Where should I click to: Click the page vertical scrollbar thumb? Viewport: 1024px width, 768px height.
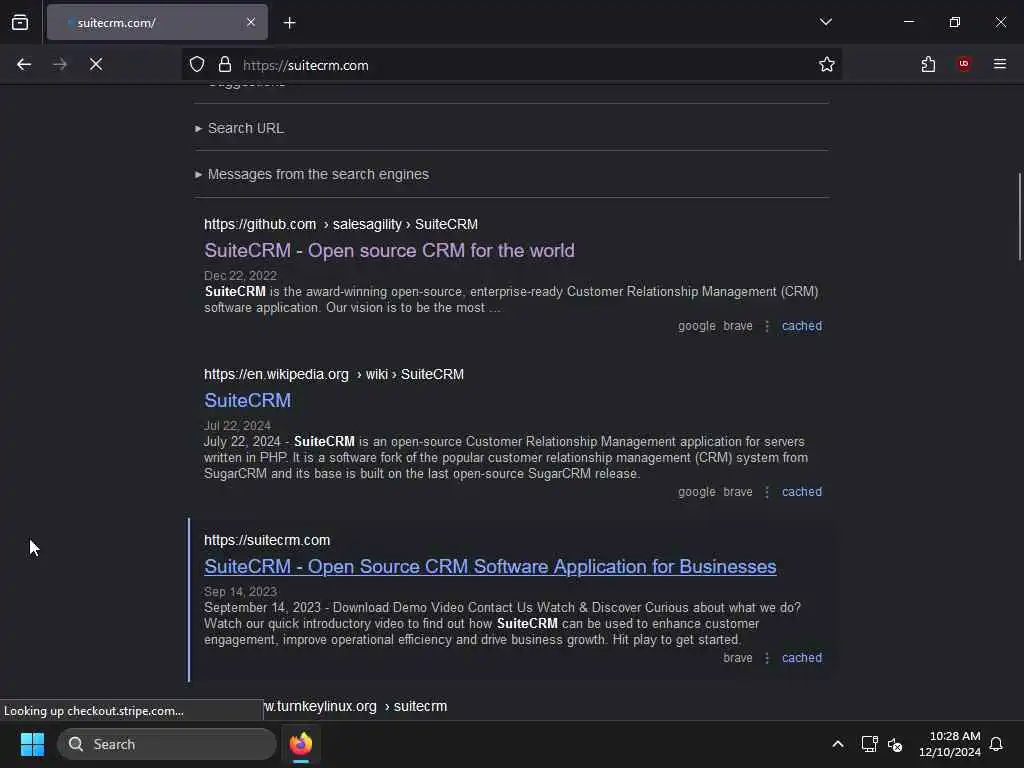pyautogui.click(x=1019, y=217)
